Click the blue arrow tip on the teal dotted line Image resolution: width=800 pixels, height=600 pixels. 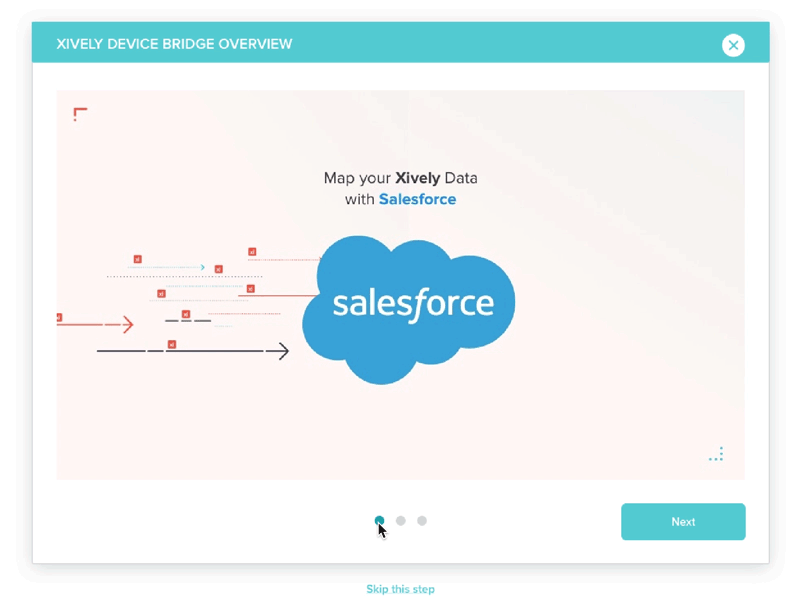[x=203, y=267]
